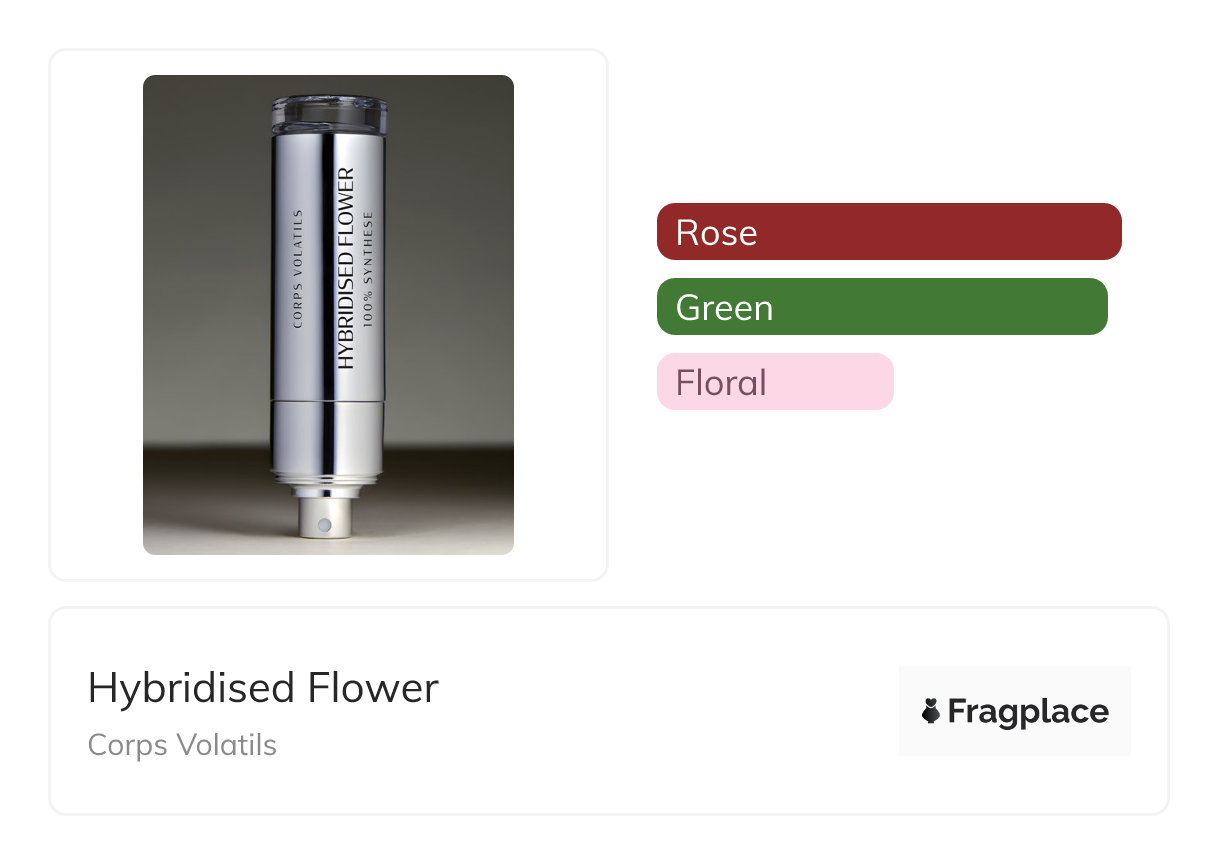Click the transparent cap atop the bottle
The height and width of the screenshot is (864, 1218).
point(329,113)
